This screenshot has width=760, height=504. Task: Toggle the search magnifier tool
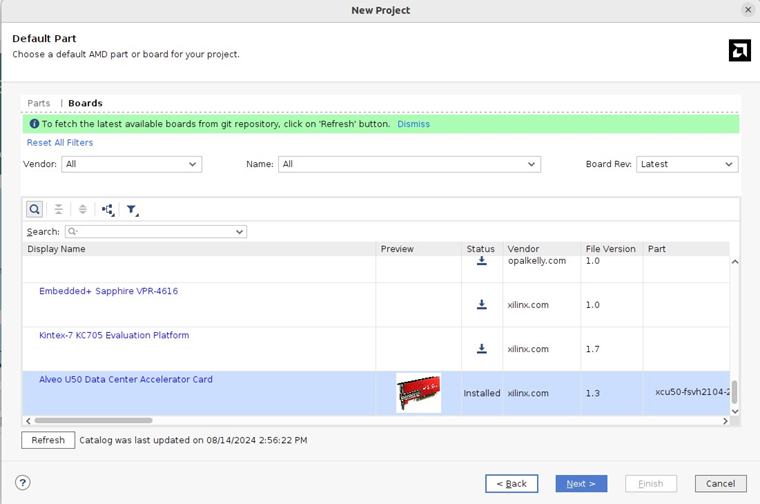(34, 209)
